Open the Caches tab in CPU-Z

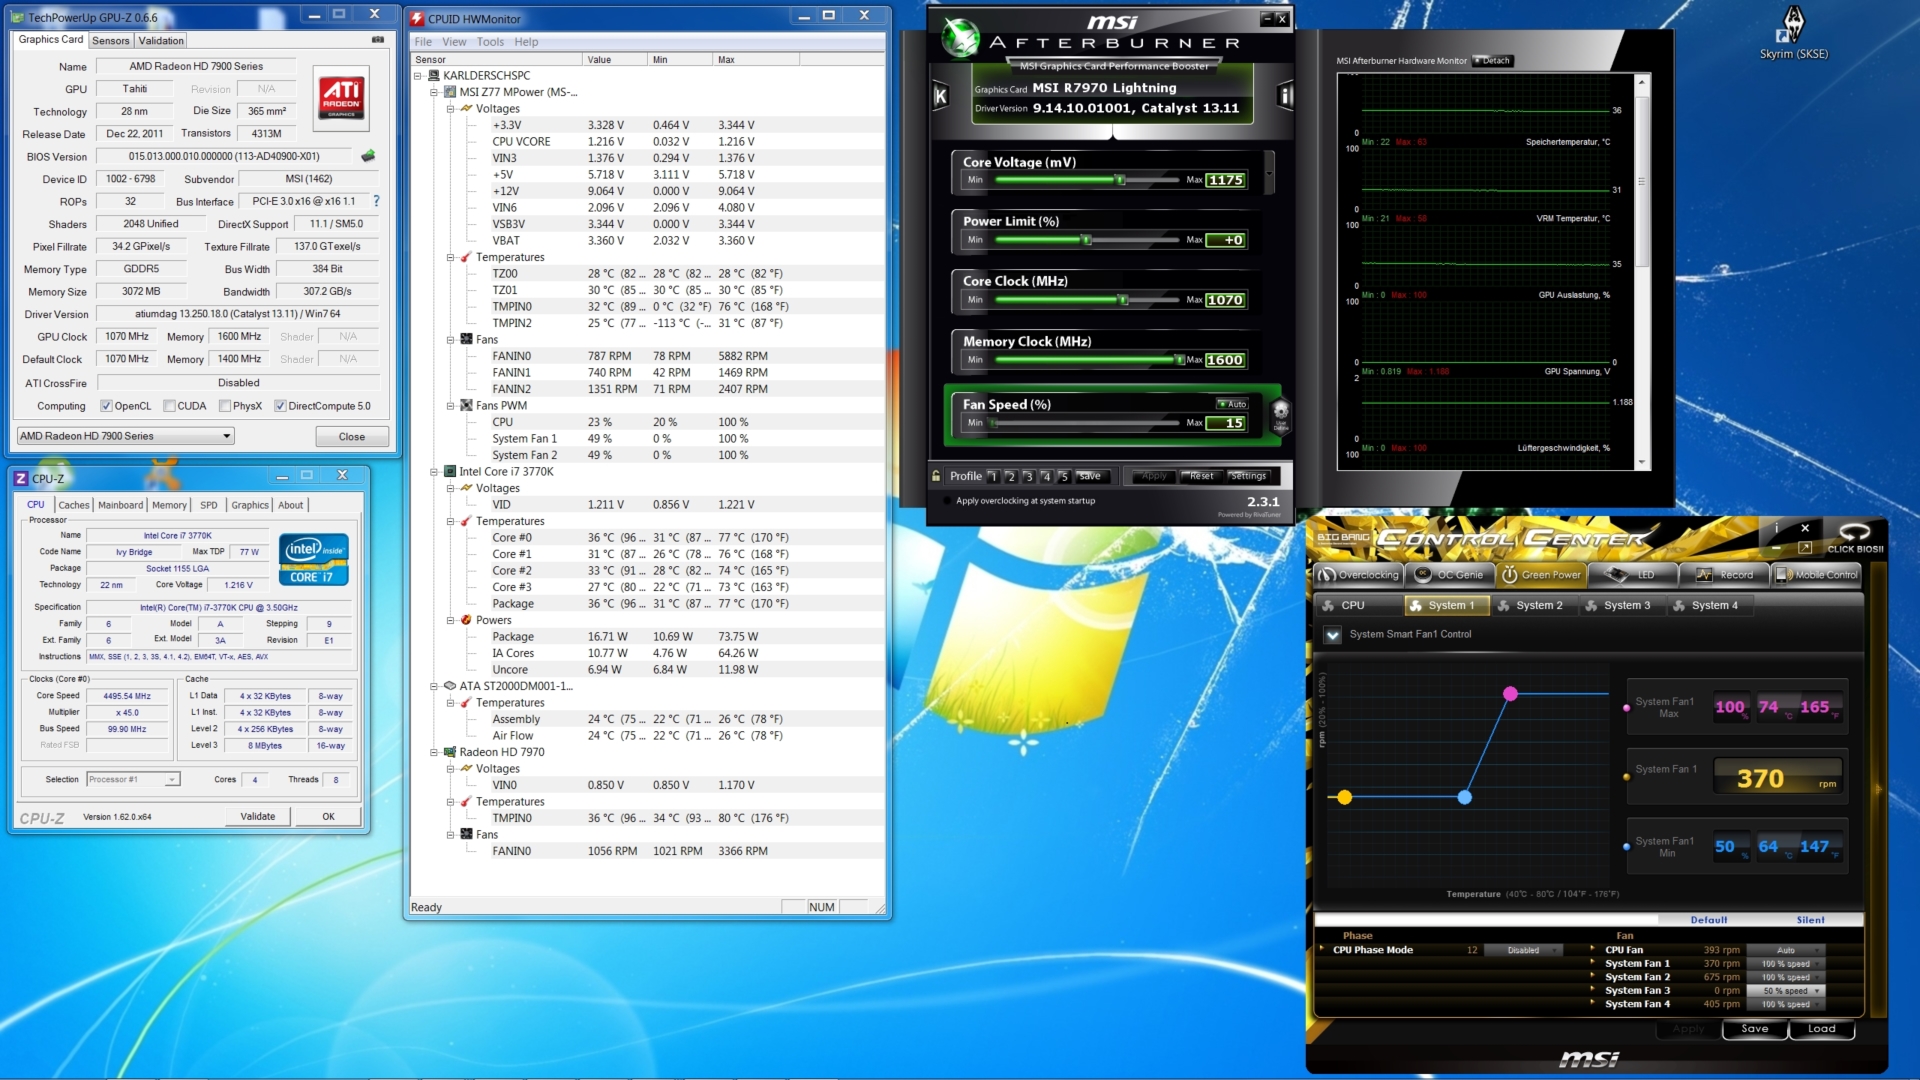click(73, 505)
